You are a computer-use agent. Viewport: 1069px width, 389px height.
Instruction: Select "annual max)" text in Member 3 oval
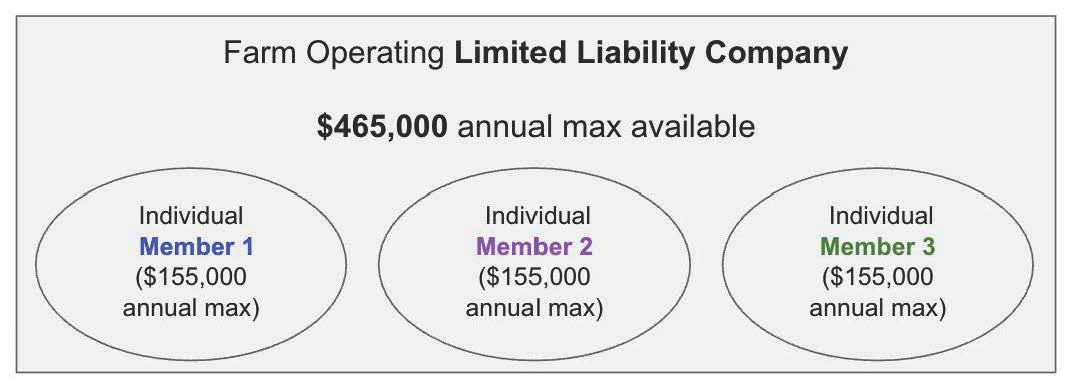pos(878,309)
